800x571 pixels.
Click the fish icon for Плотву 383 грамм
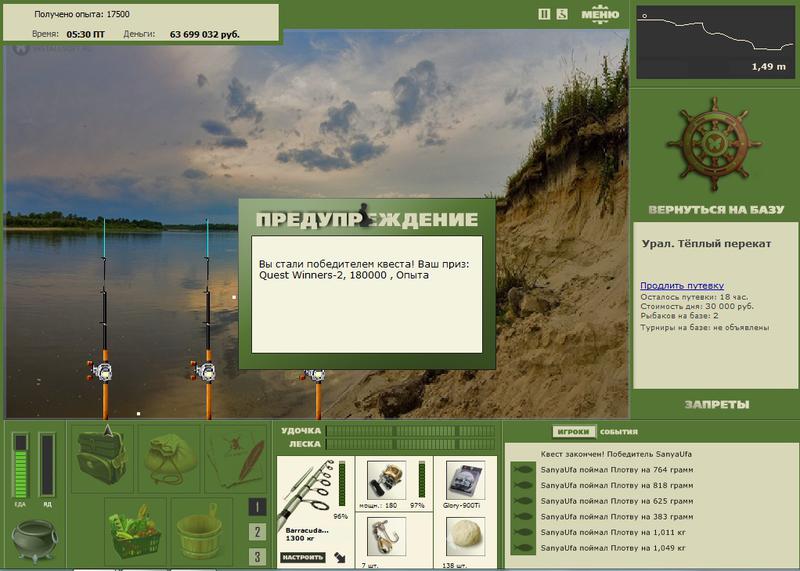click(x=523, y=516)
